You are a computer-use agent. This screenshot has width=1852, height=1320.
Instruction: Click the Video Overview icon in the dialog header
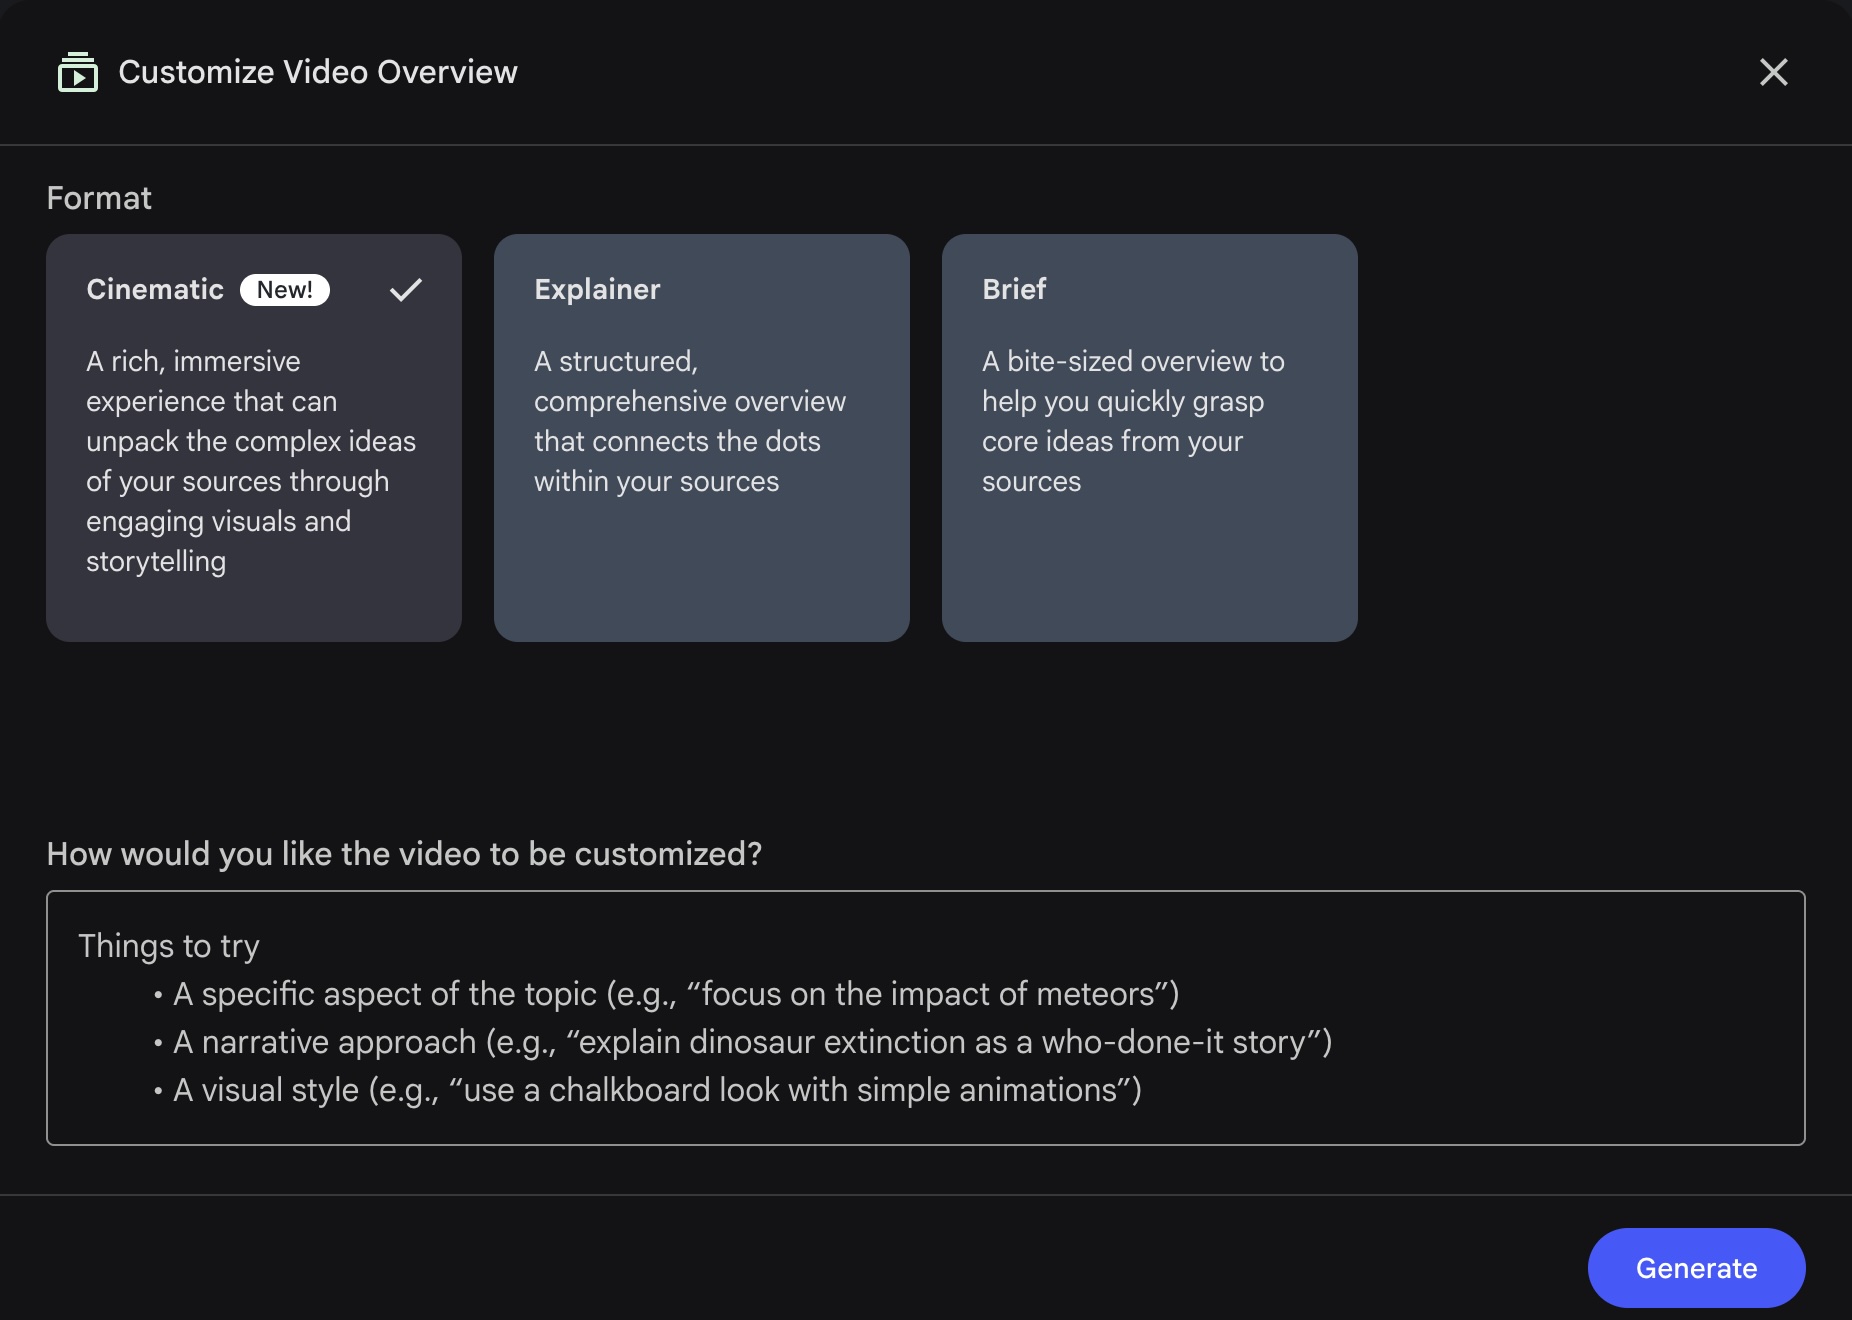point(78,71)
